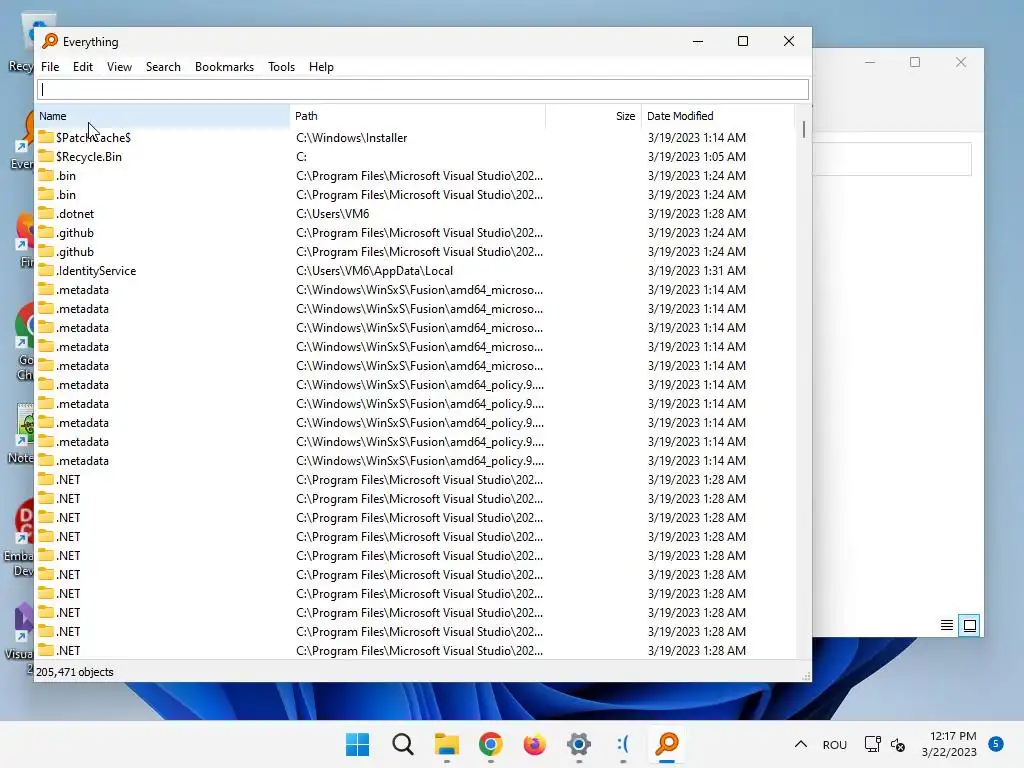The width and height of the screenshot is (1024, 768).
Task: Select the .IdentityService folder icon
Action: (46, 270)
